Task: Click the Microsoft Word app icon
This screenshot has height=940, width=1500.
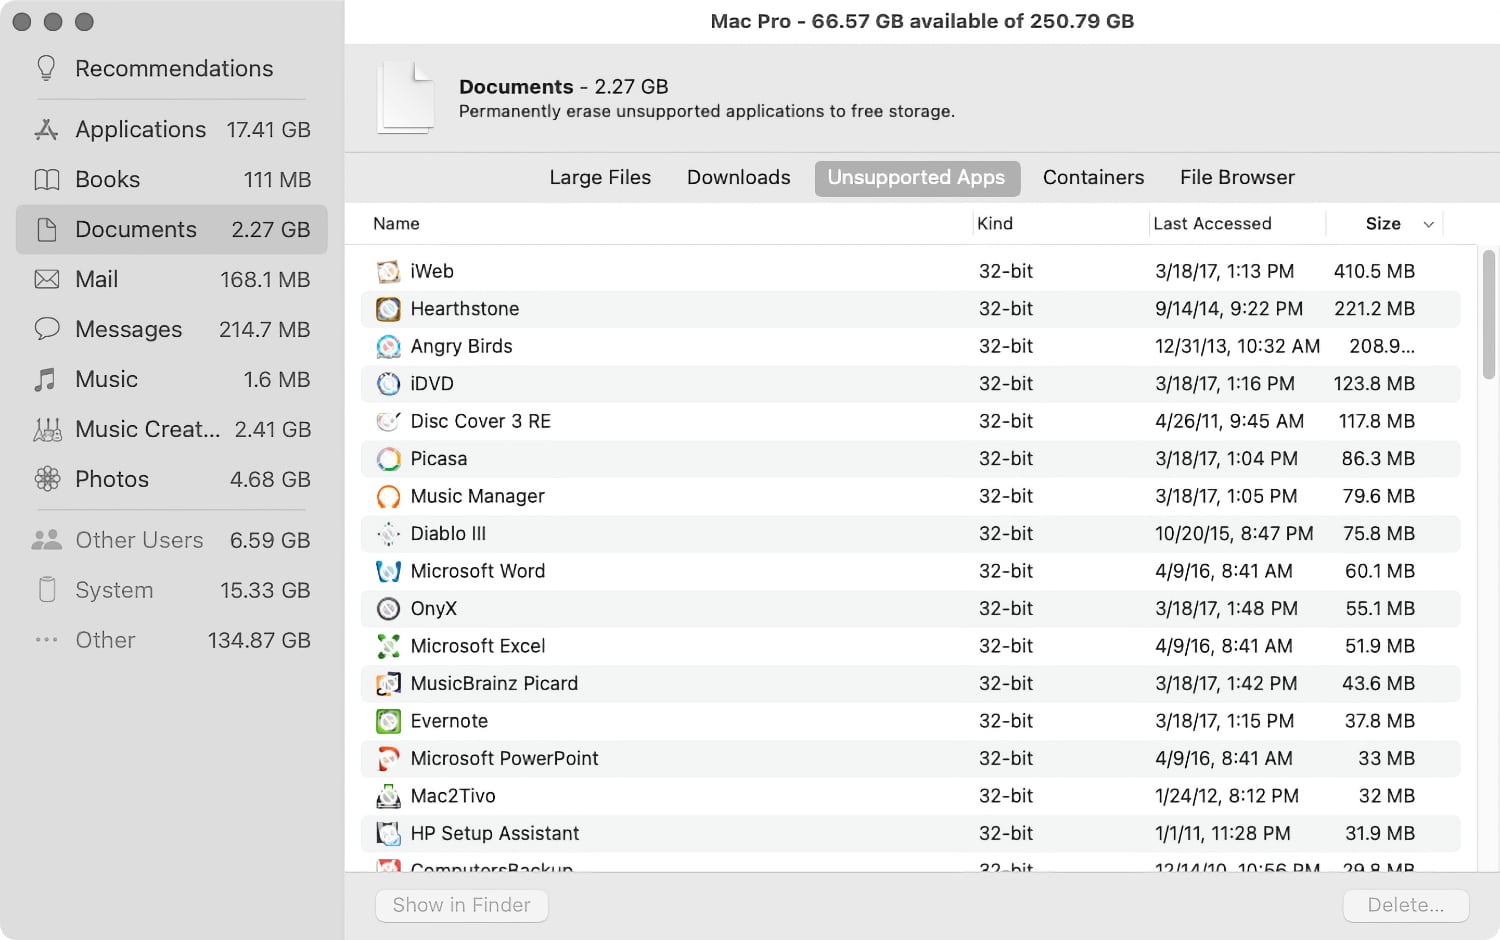Action: click(x=388, y=571)
